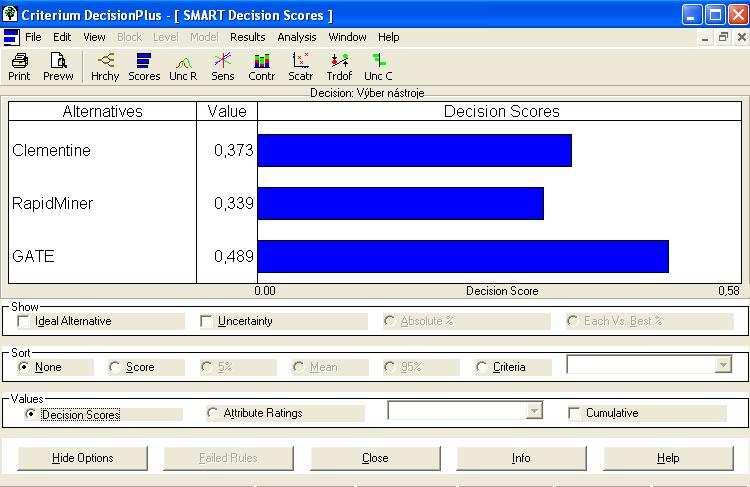Select the RapidMiner alternative row
750x487 pixels.
coord(53,203)
